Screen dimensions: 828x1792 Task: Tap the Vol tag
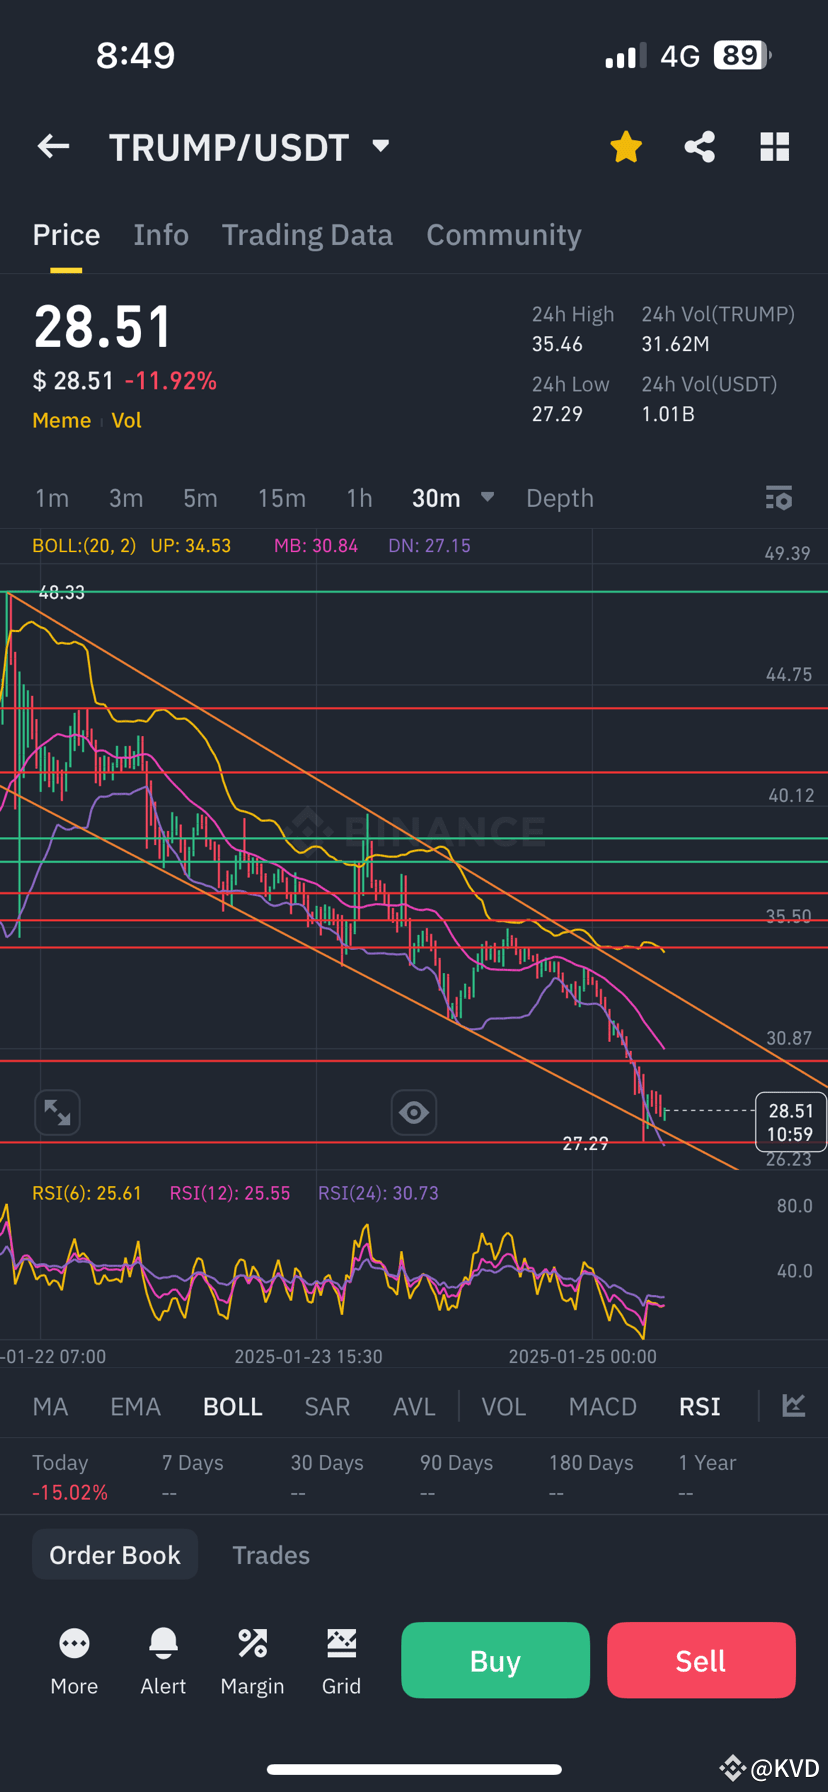click(x=126, y=420)
